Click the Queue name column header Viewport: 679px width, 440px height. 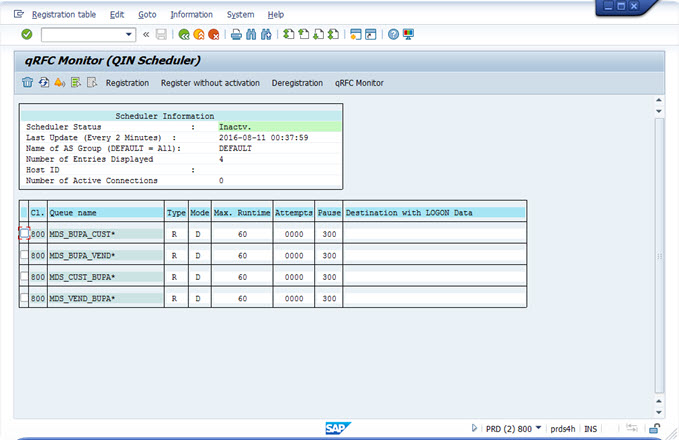click(106, 213)
